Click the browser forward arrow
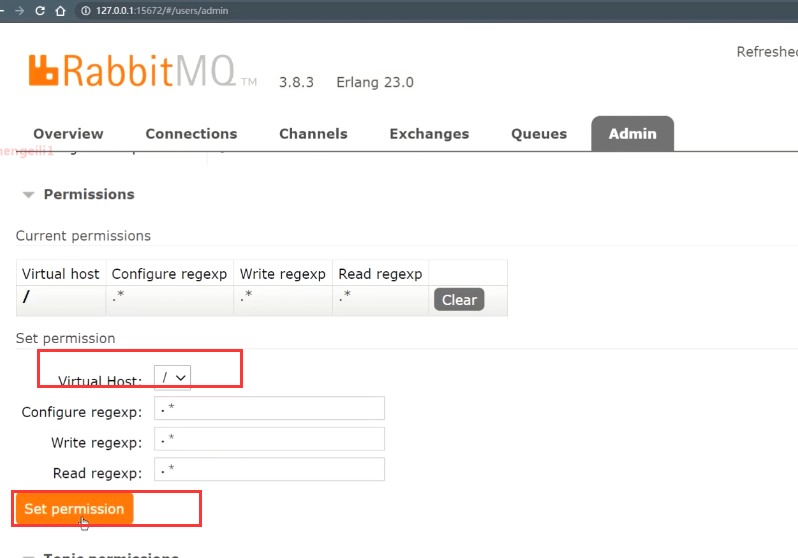 tap(19, 11)
